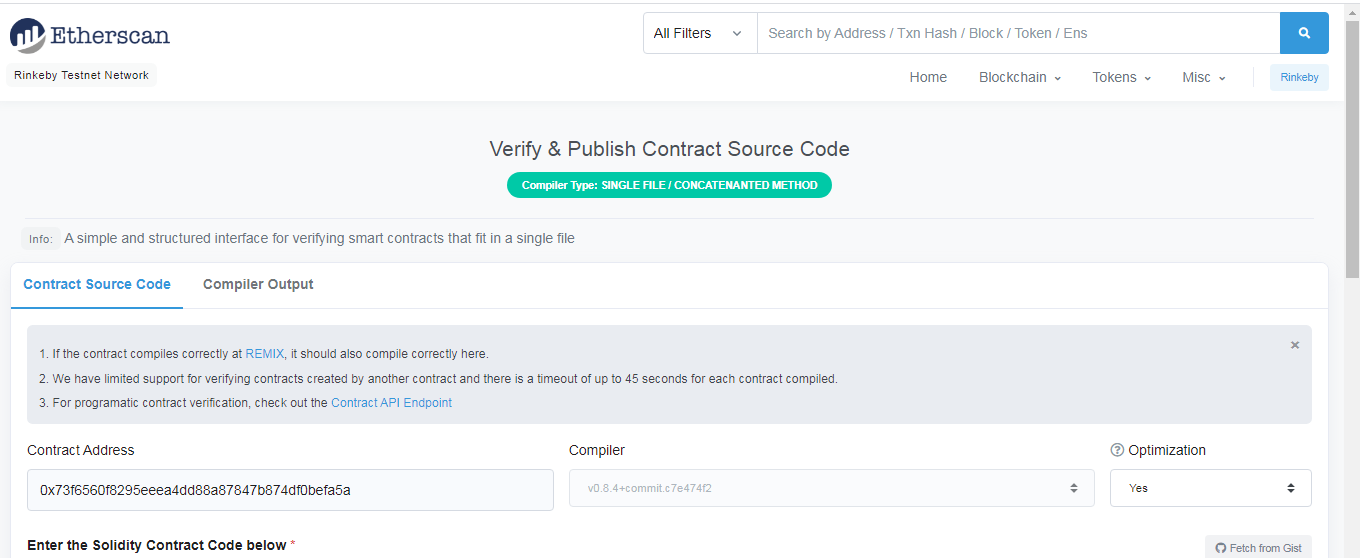Click the Optimization help question-mark icon
Image resolution: width=1360 pixels, height=558 pixels.
point(1117,450)
